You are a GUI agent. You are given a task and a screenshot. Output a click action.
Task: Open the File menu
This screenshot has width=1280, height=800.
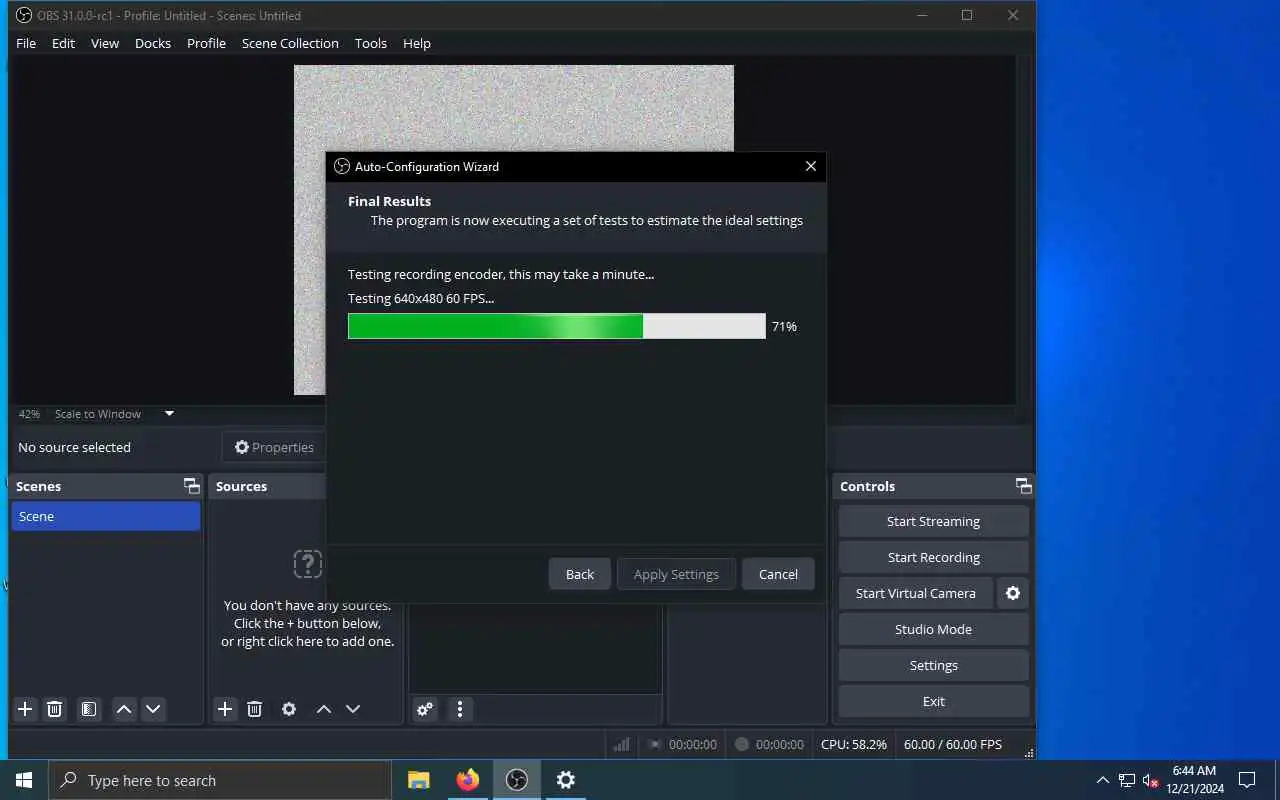click(26, 43)
